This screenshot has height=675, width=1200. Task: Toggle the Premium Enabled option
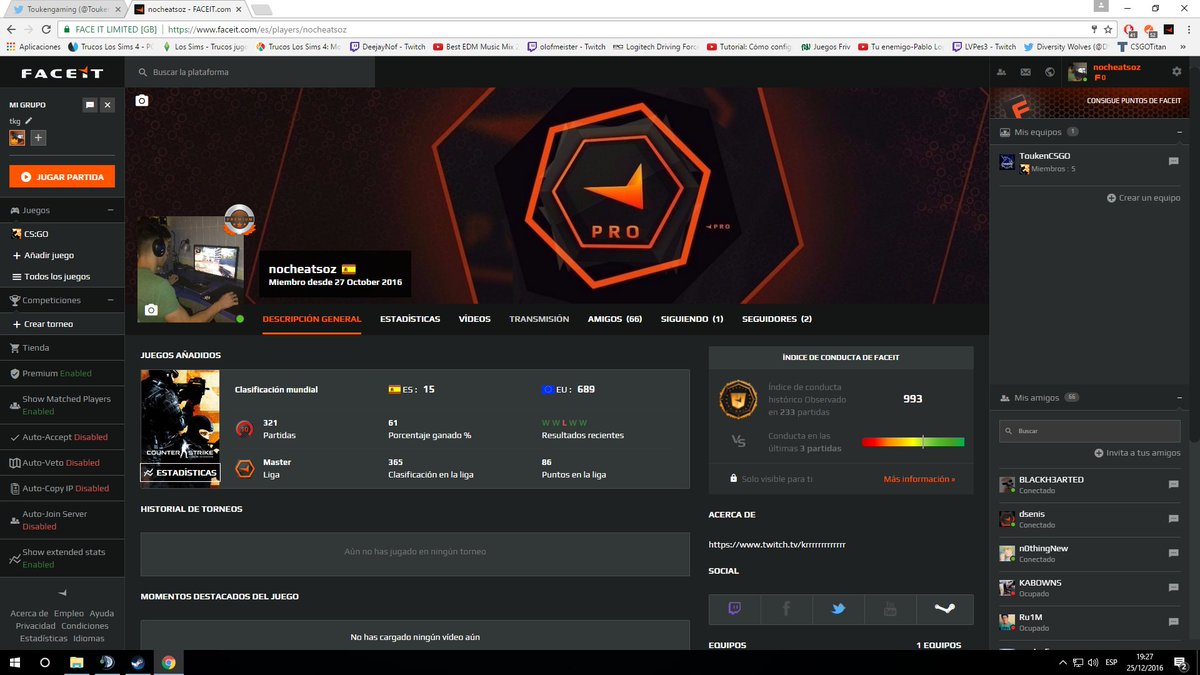tap(56, 373)
